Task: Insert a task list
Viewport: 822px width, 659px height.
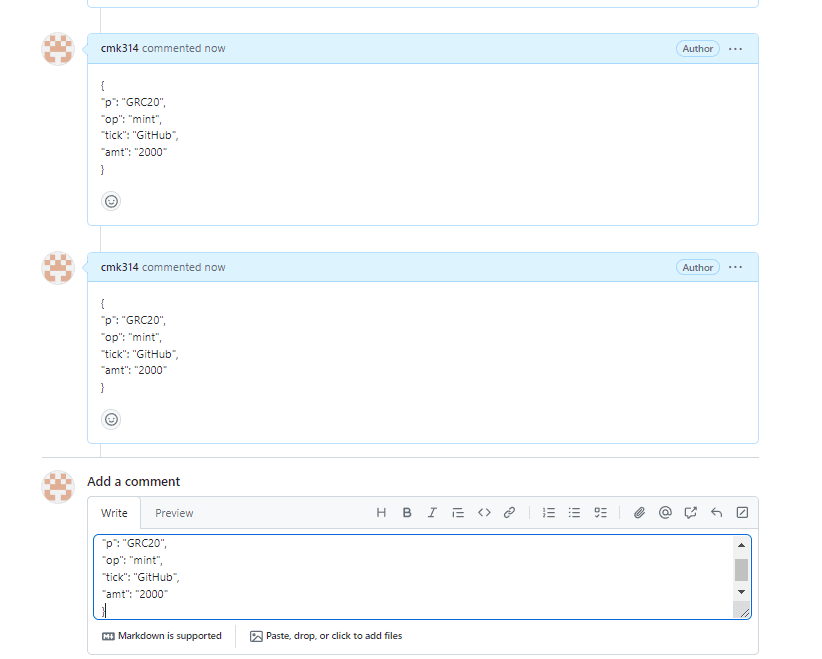Action: pos(600,513)
